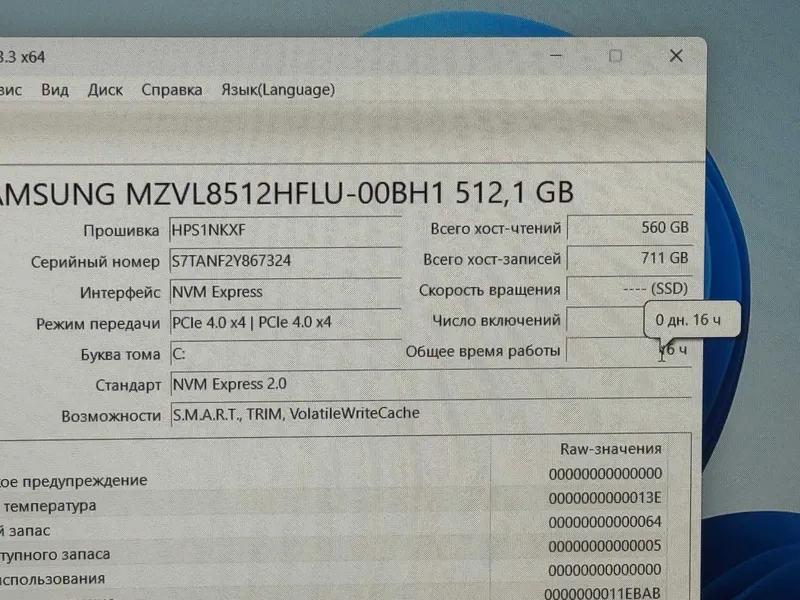This screenshot has width=800, height=600.
Task: Select raw value 0000000011EBAB
Action: (x=602, y=593)
